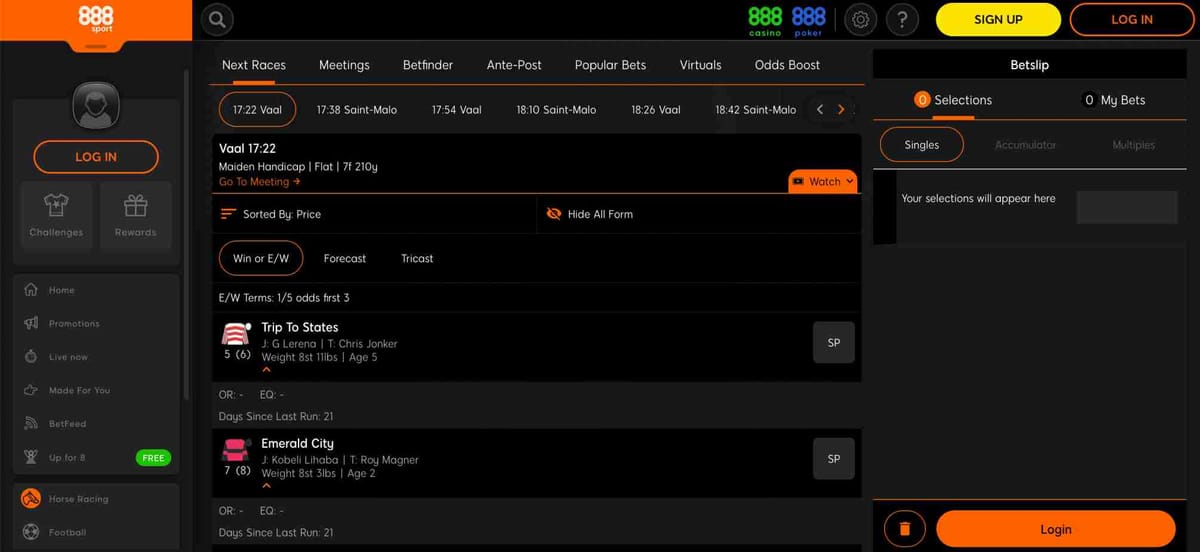Select Horse Racing in sidebar

coord(96,498)
